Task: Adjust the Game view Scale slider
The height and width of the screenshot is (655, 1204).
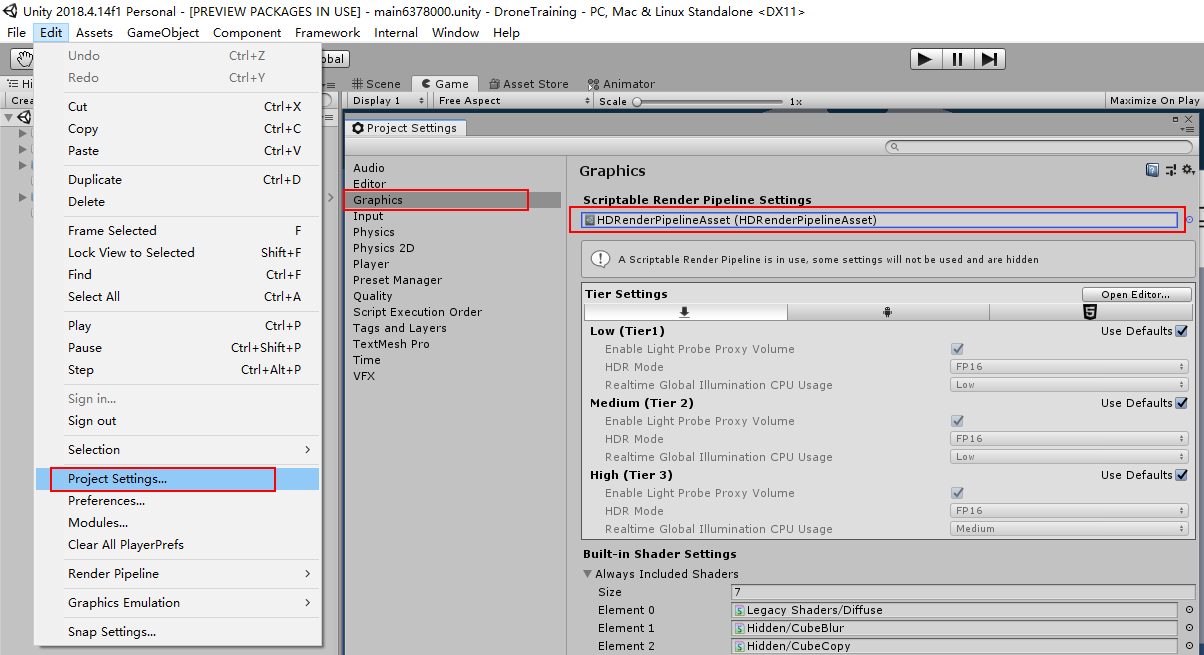Action: point(709,101)
